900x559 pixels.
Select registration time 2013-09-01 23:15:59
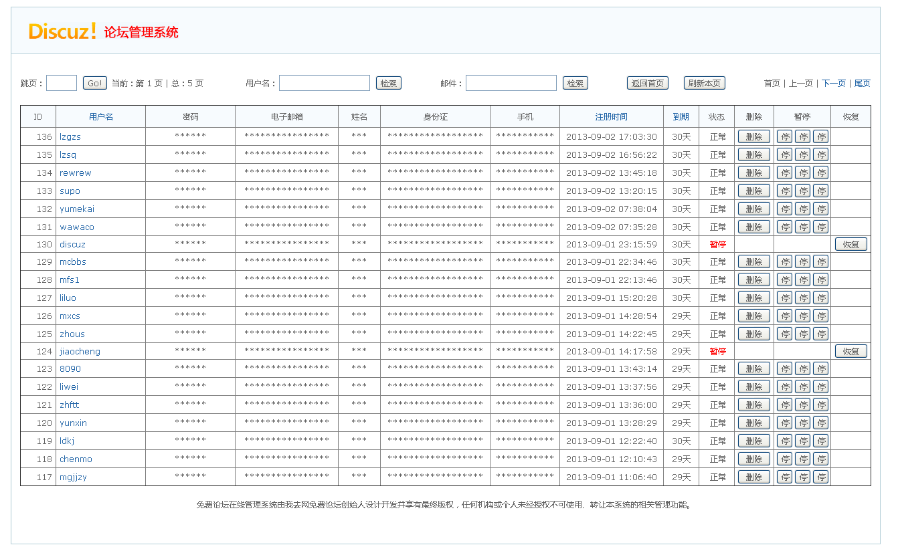click(x=611, y=244)
